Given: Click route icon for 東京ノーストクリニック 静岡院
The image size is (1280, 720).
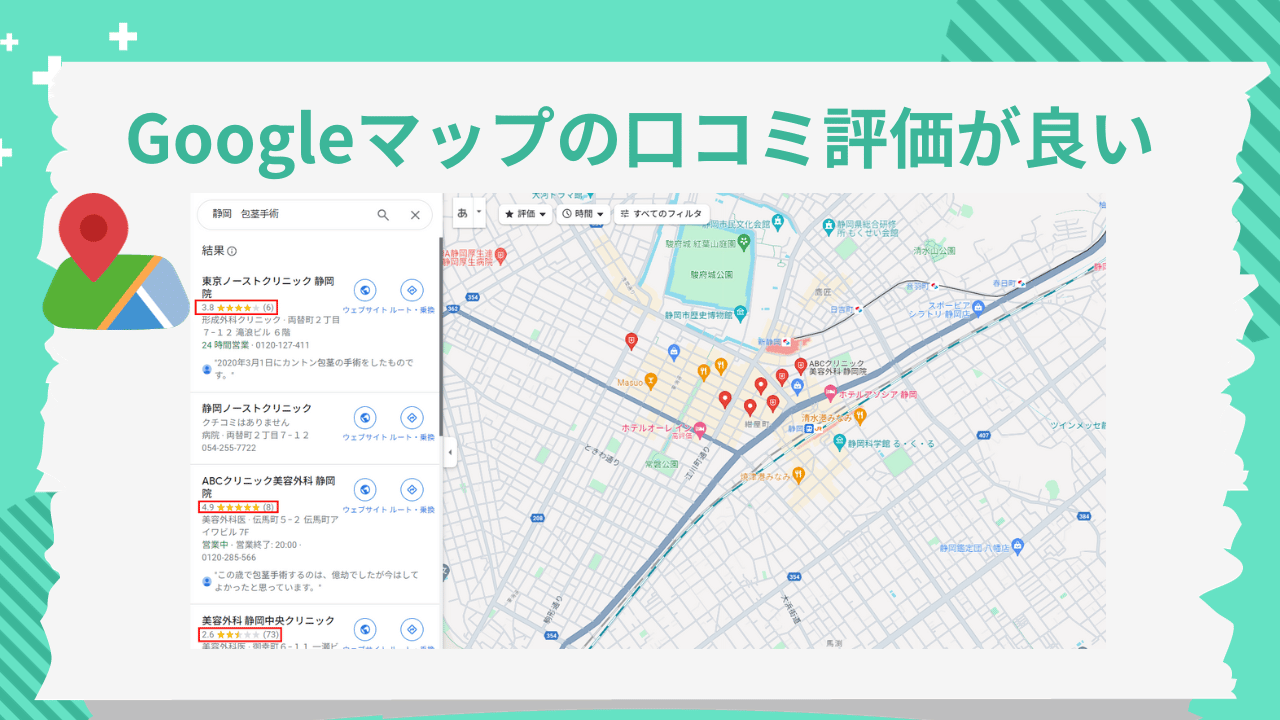Looking at the screenshot, I should (x=411, y=290).
